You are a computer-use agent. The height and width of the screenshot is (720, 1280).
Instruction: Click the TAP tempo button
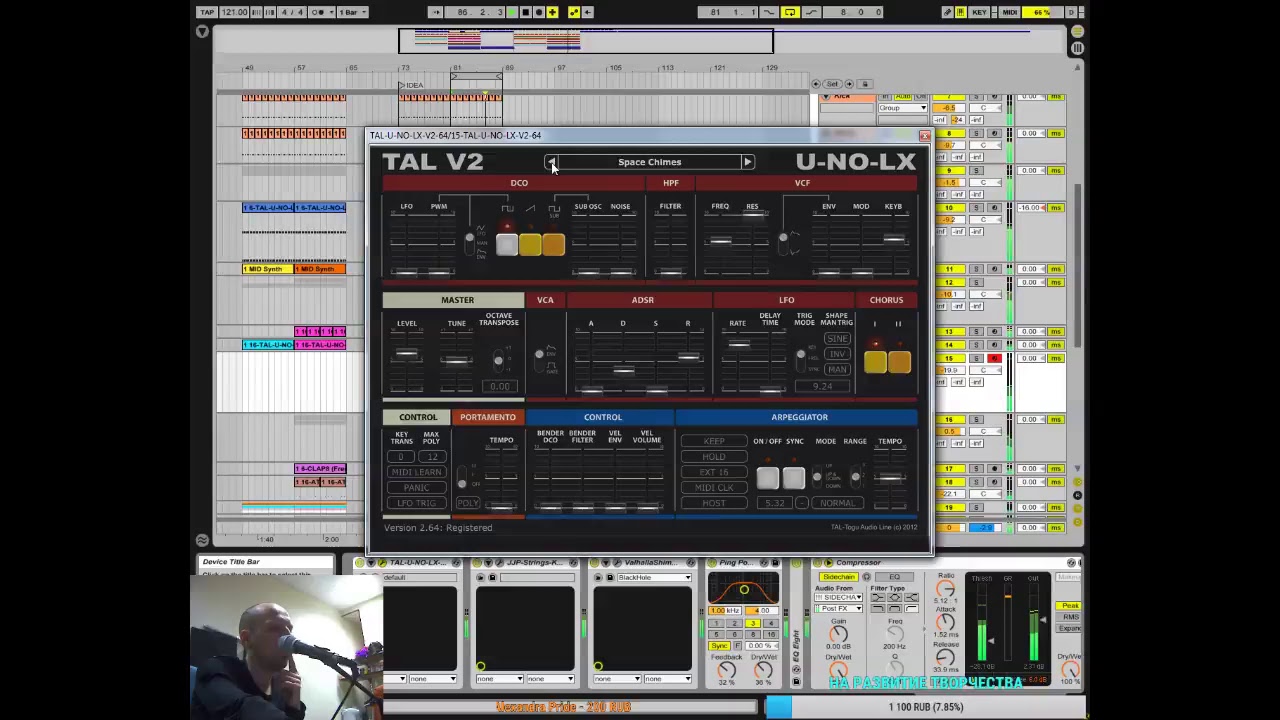[x=207, y=12]
